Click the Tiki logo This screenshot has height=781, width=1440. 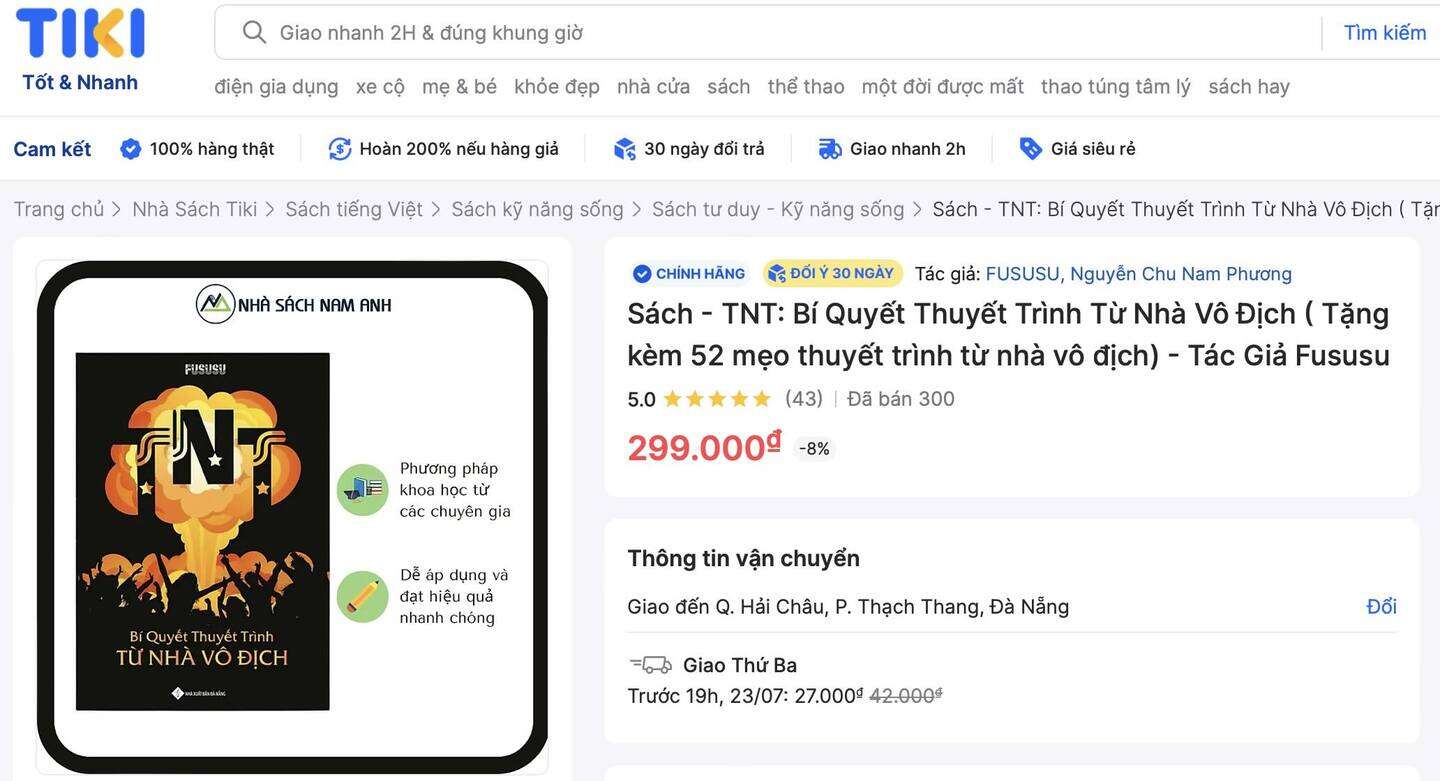[80, 48]
